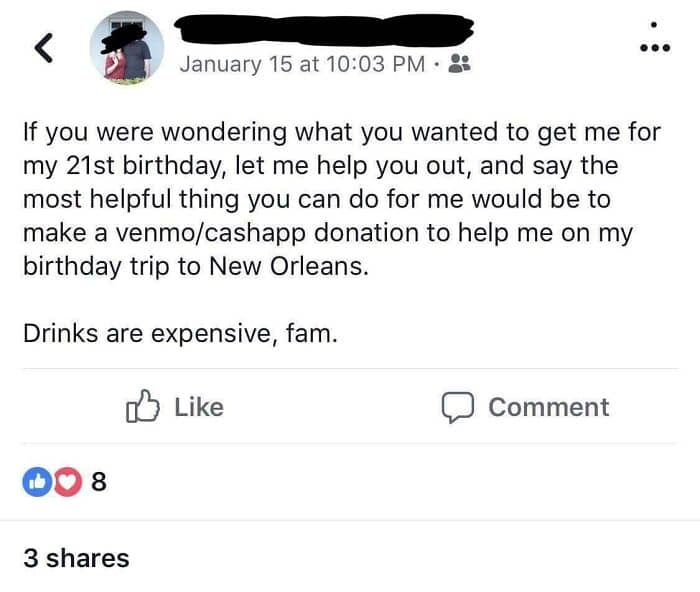The image size is (700, 592).
Task: Click the single dot above the options menu
Action: coord(654,24)
